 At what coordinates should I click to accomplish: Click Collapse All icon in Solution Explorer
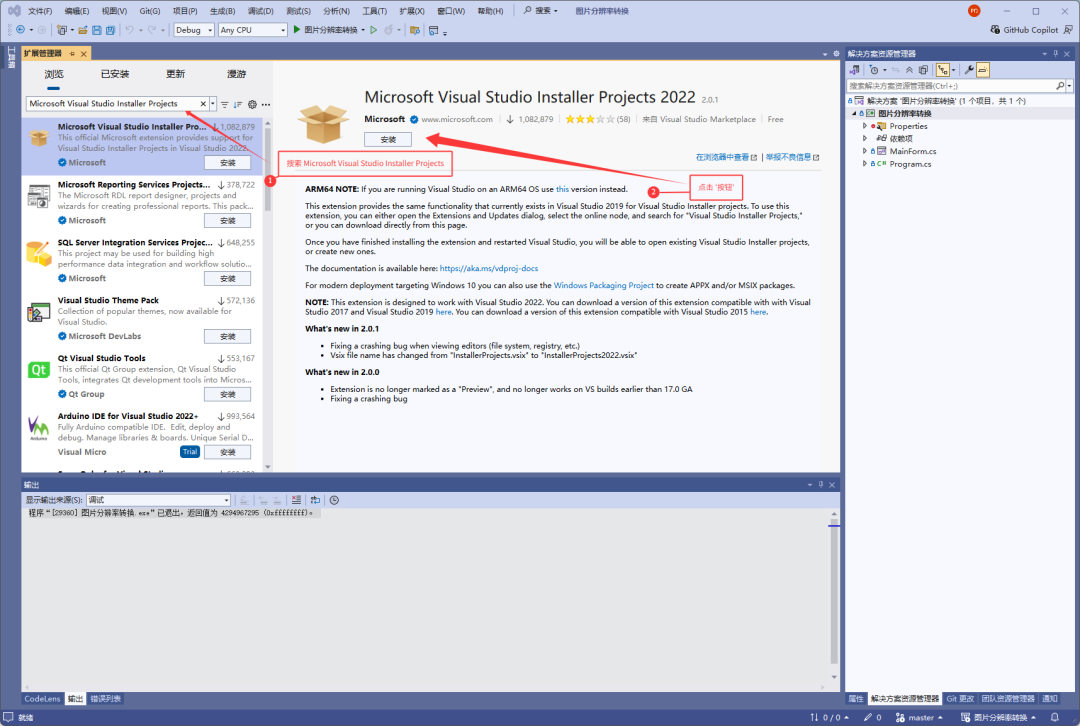click(909, 70)
